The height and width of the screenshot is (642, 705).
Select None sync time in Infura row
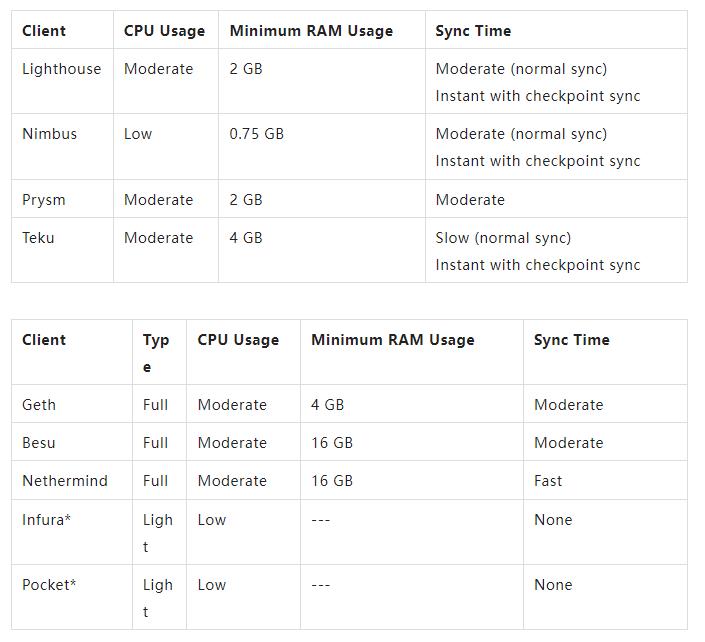[x=553, y=520]
